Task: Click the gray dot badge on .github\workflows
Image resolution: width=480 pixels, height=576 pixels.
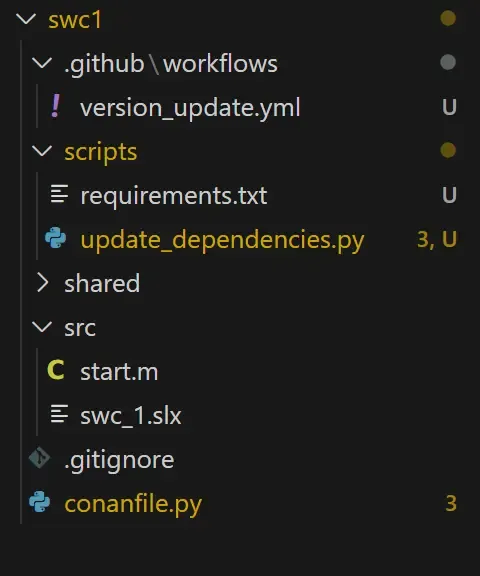Action: click(x=448, y=62)
